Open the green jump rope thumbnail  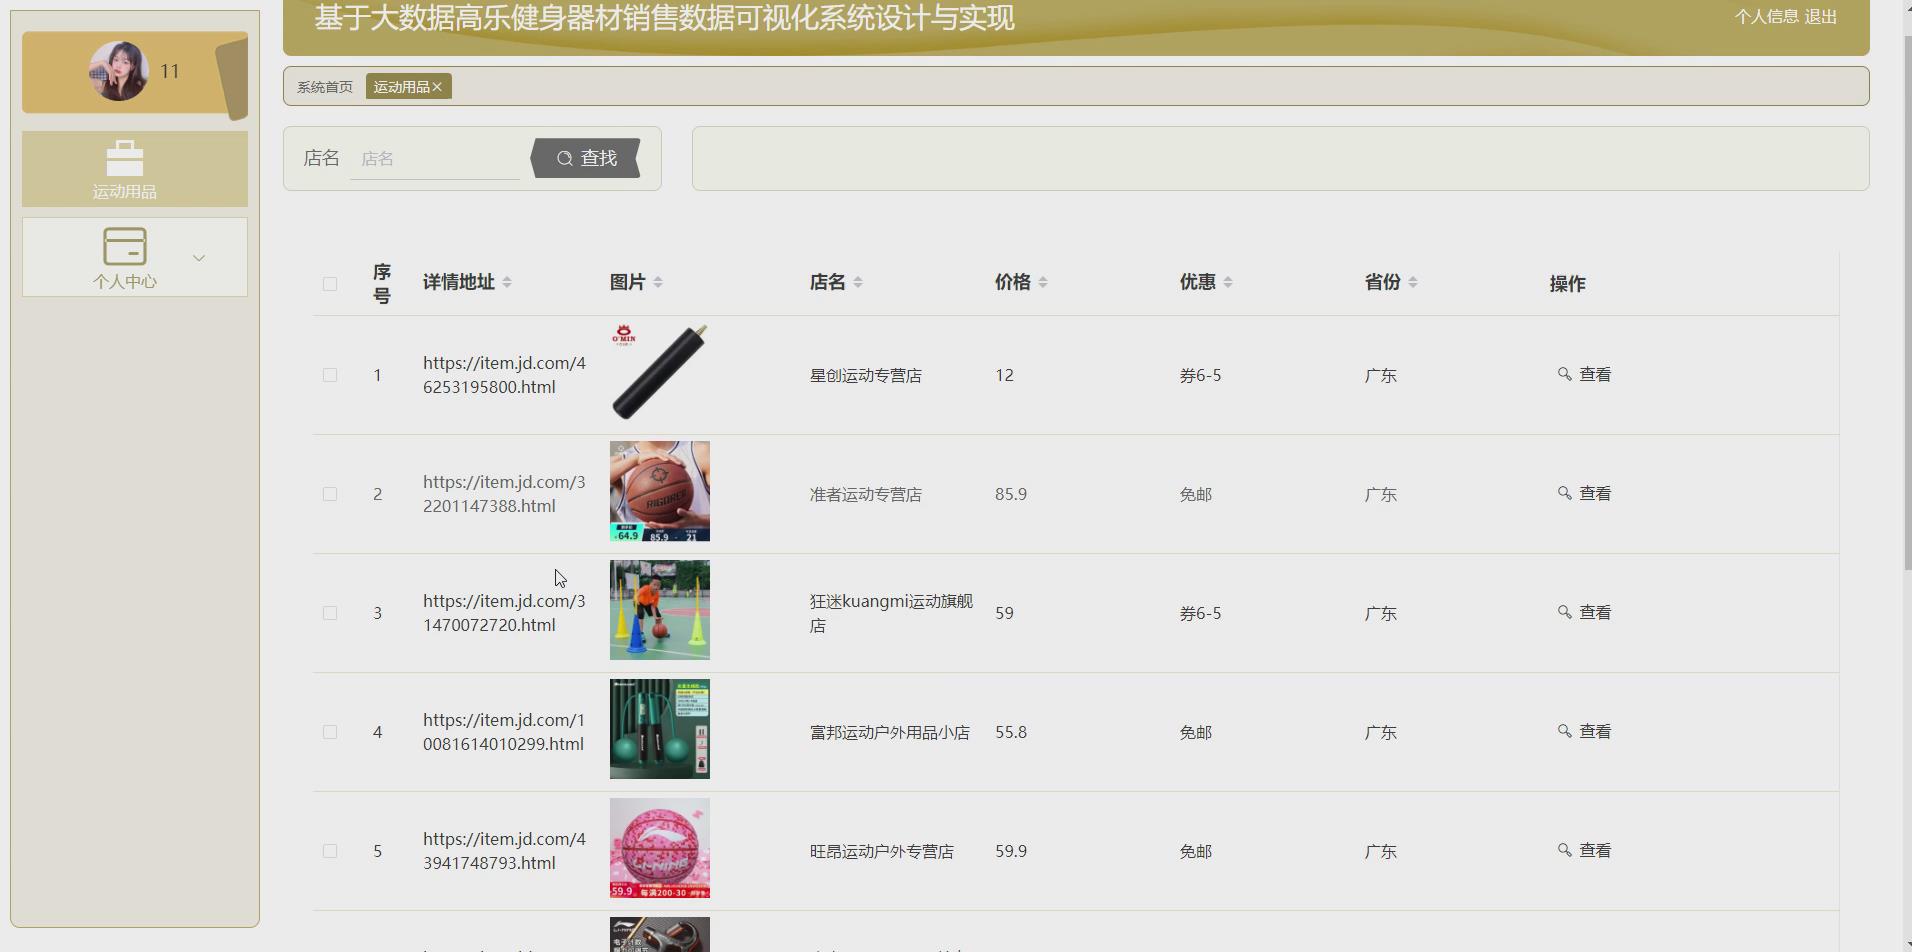coord(660,729)
